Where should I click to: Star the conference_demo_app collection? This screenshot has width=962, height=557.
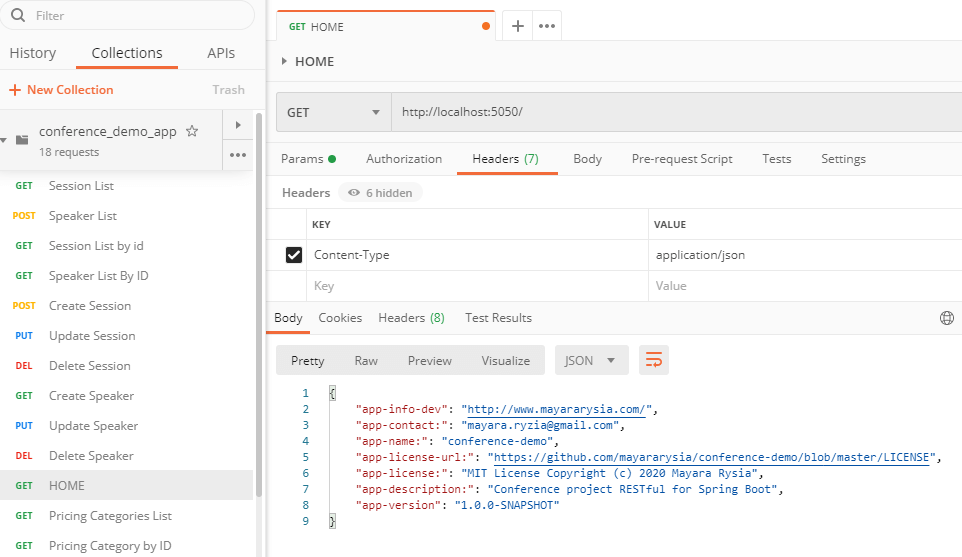pyautogui.click(x=192, y=131)
